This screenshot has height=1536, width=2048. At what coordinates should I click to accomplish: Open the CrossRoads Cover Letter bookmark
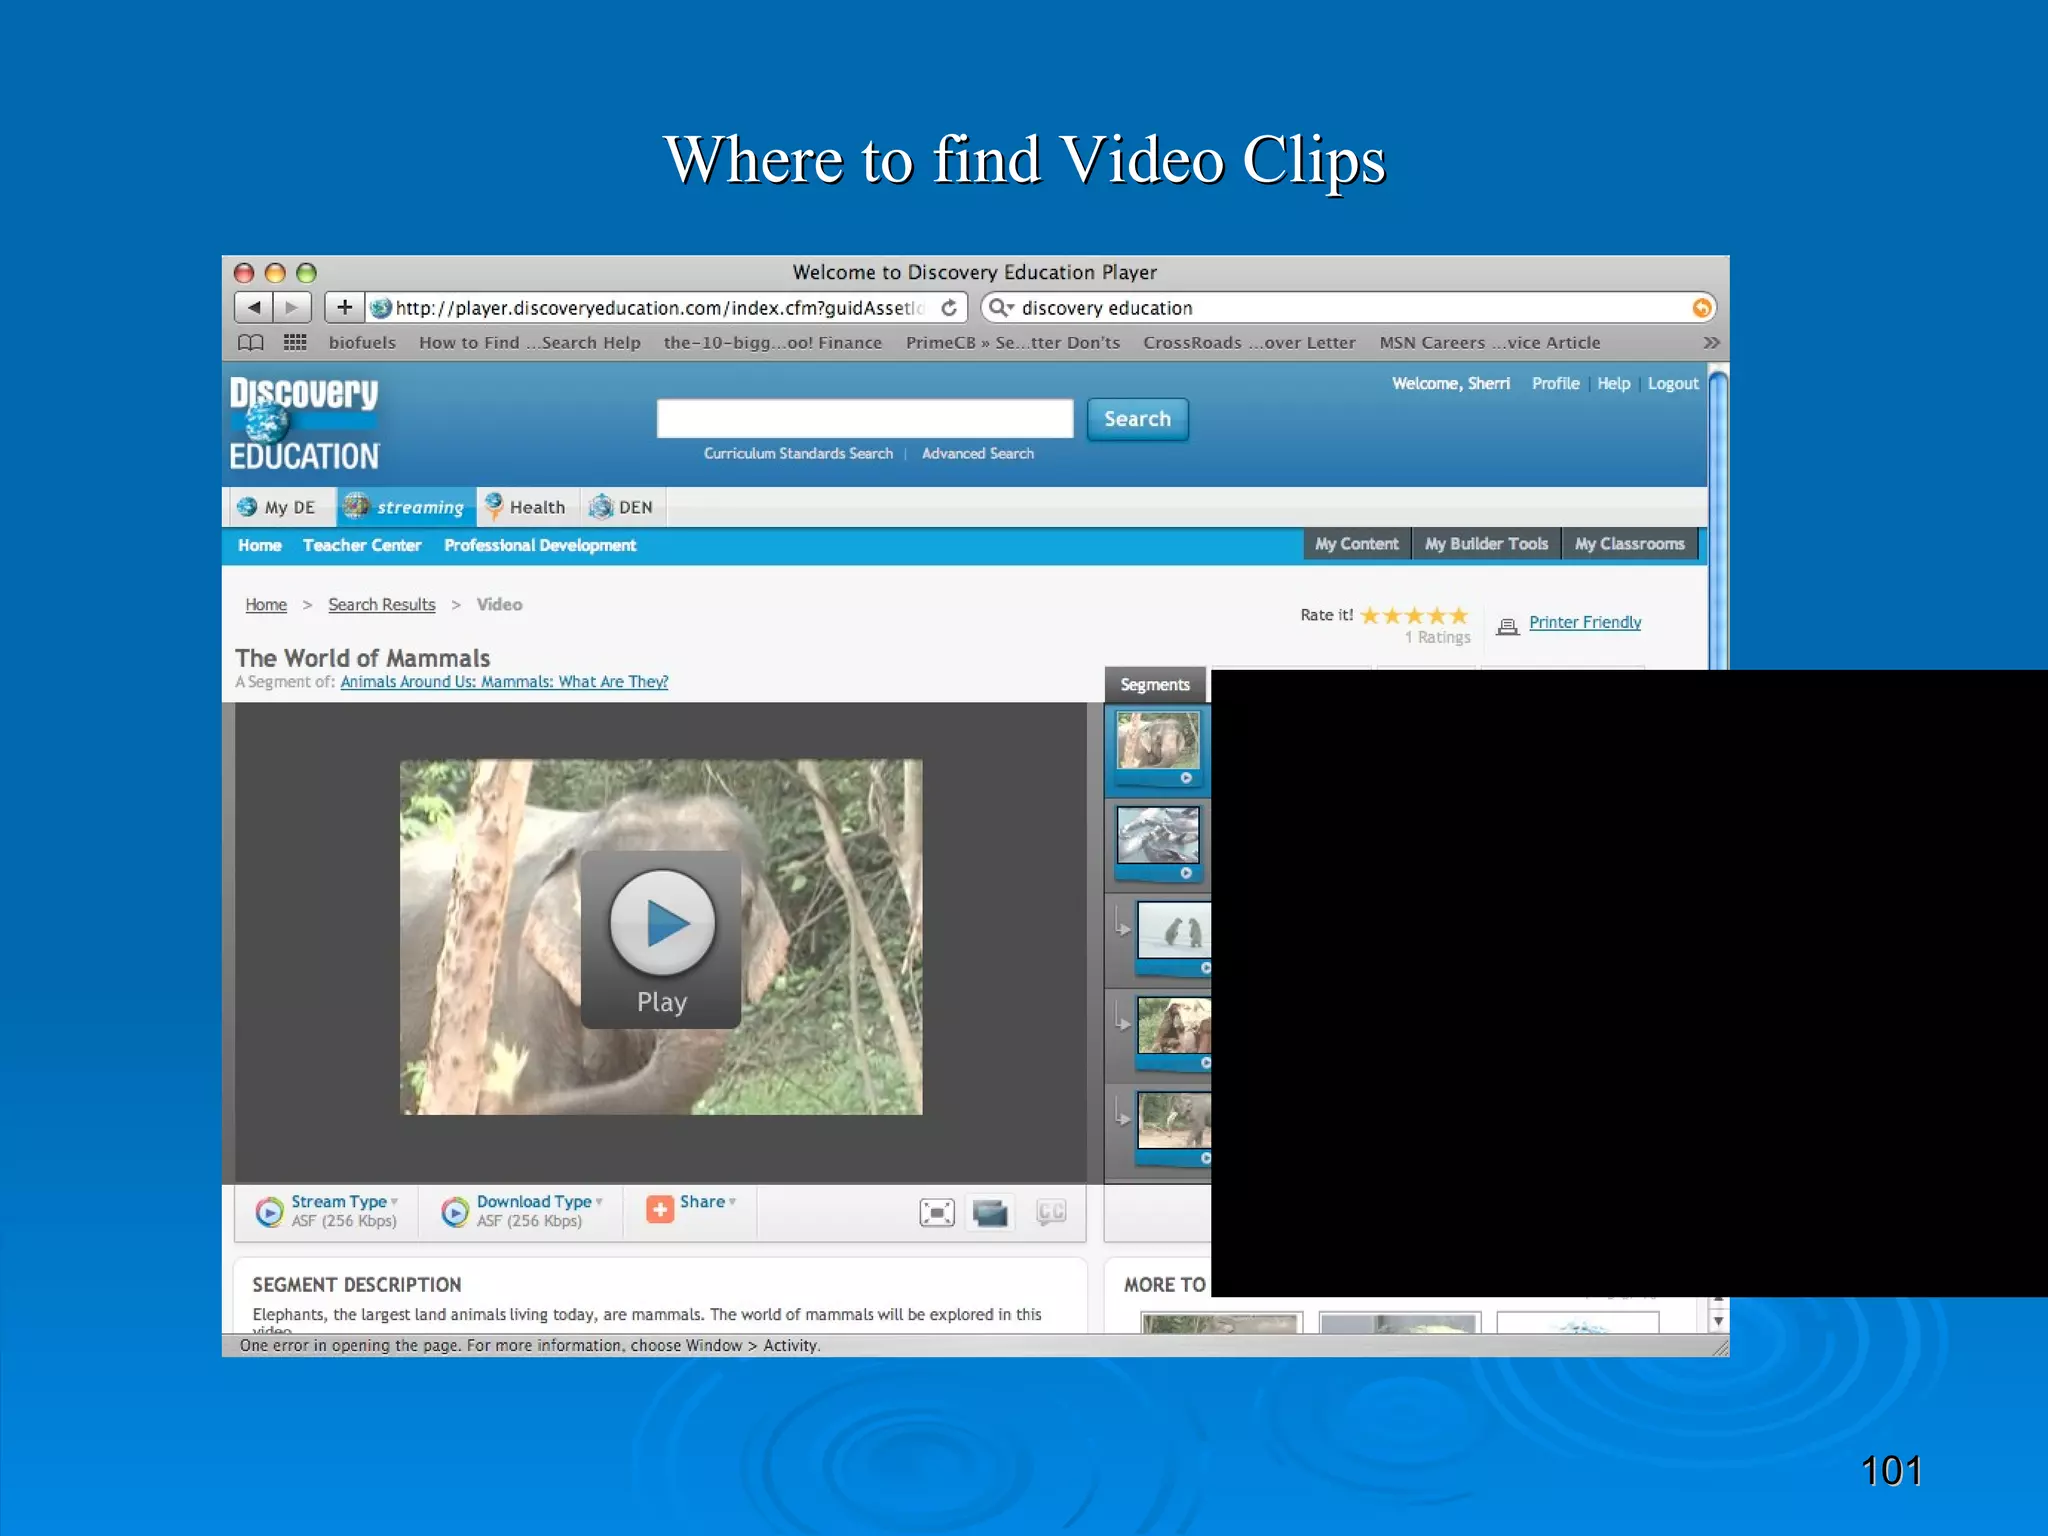tap(1249, 343)
